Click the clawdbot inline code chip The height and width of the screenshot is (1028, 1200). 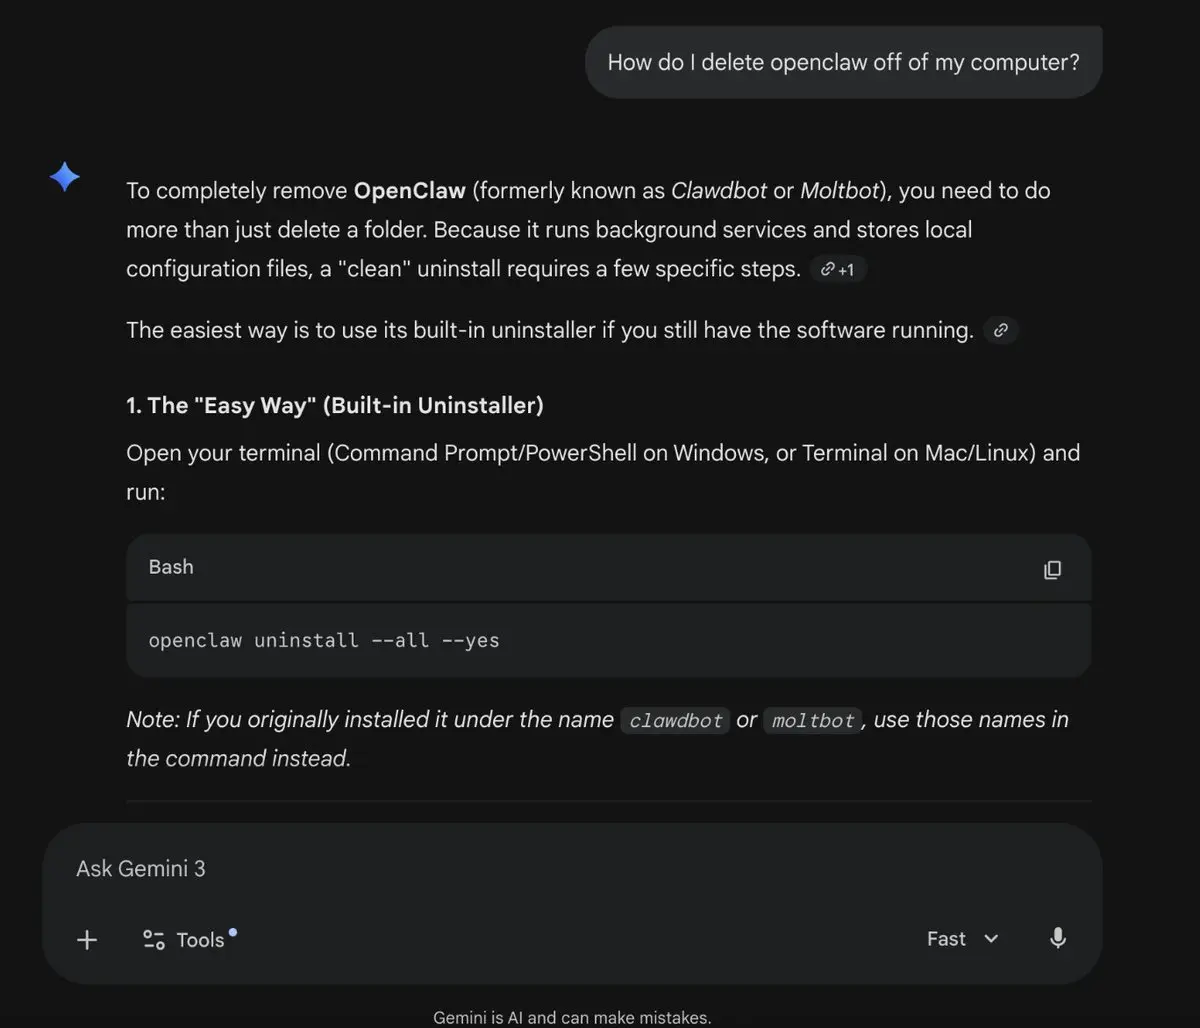tap(675, 721)
